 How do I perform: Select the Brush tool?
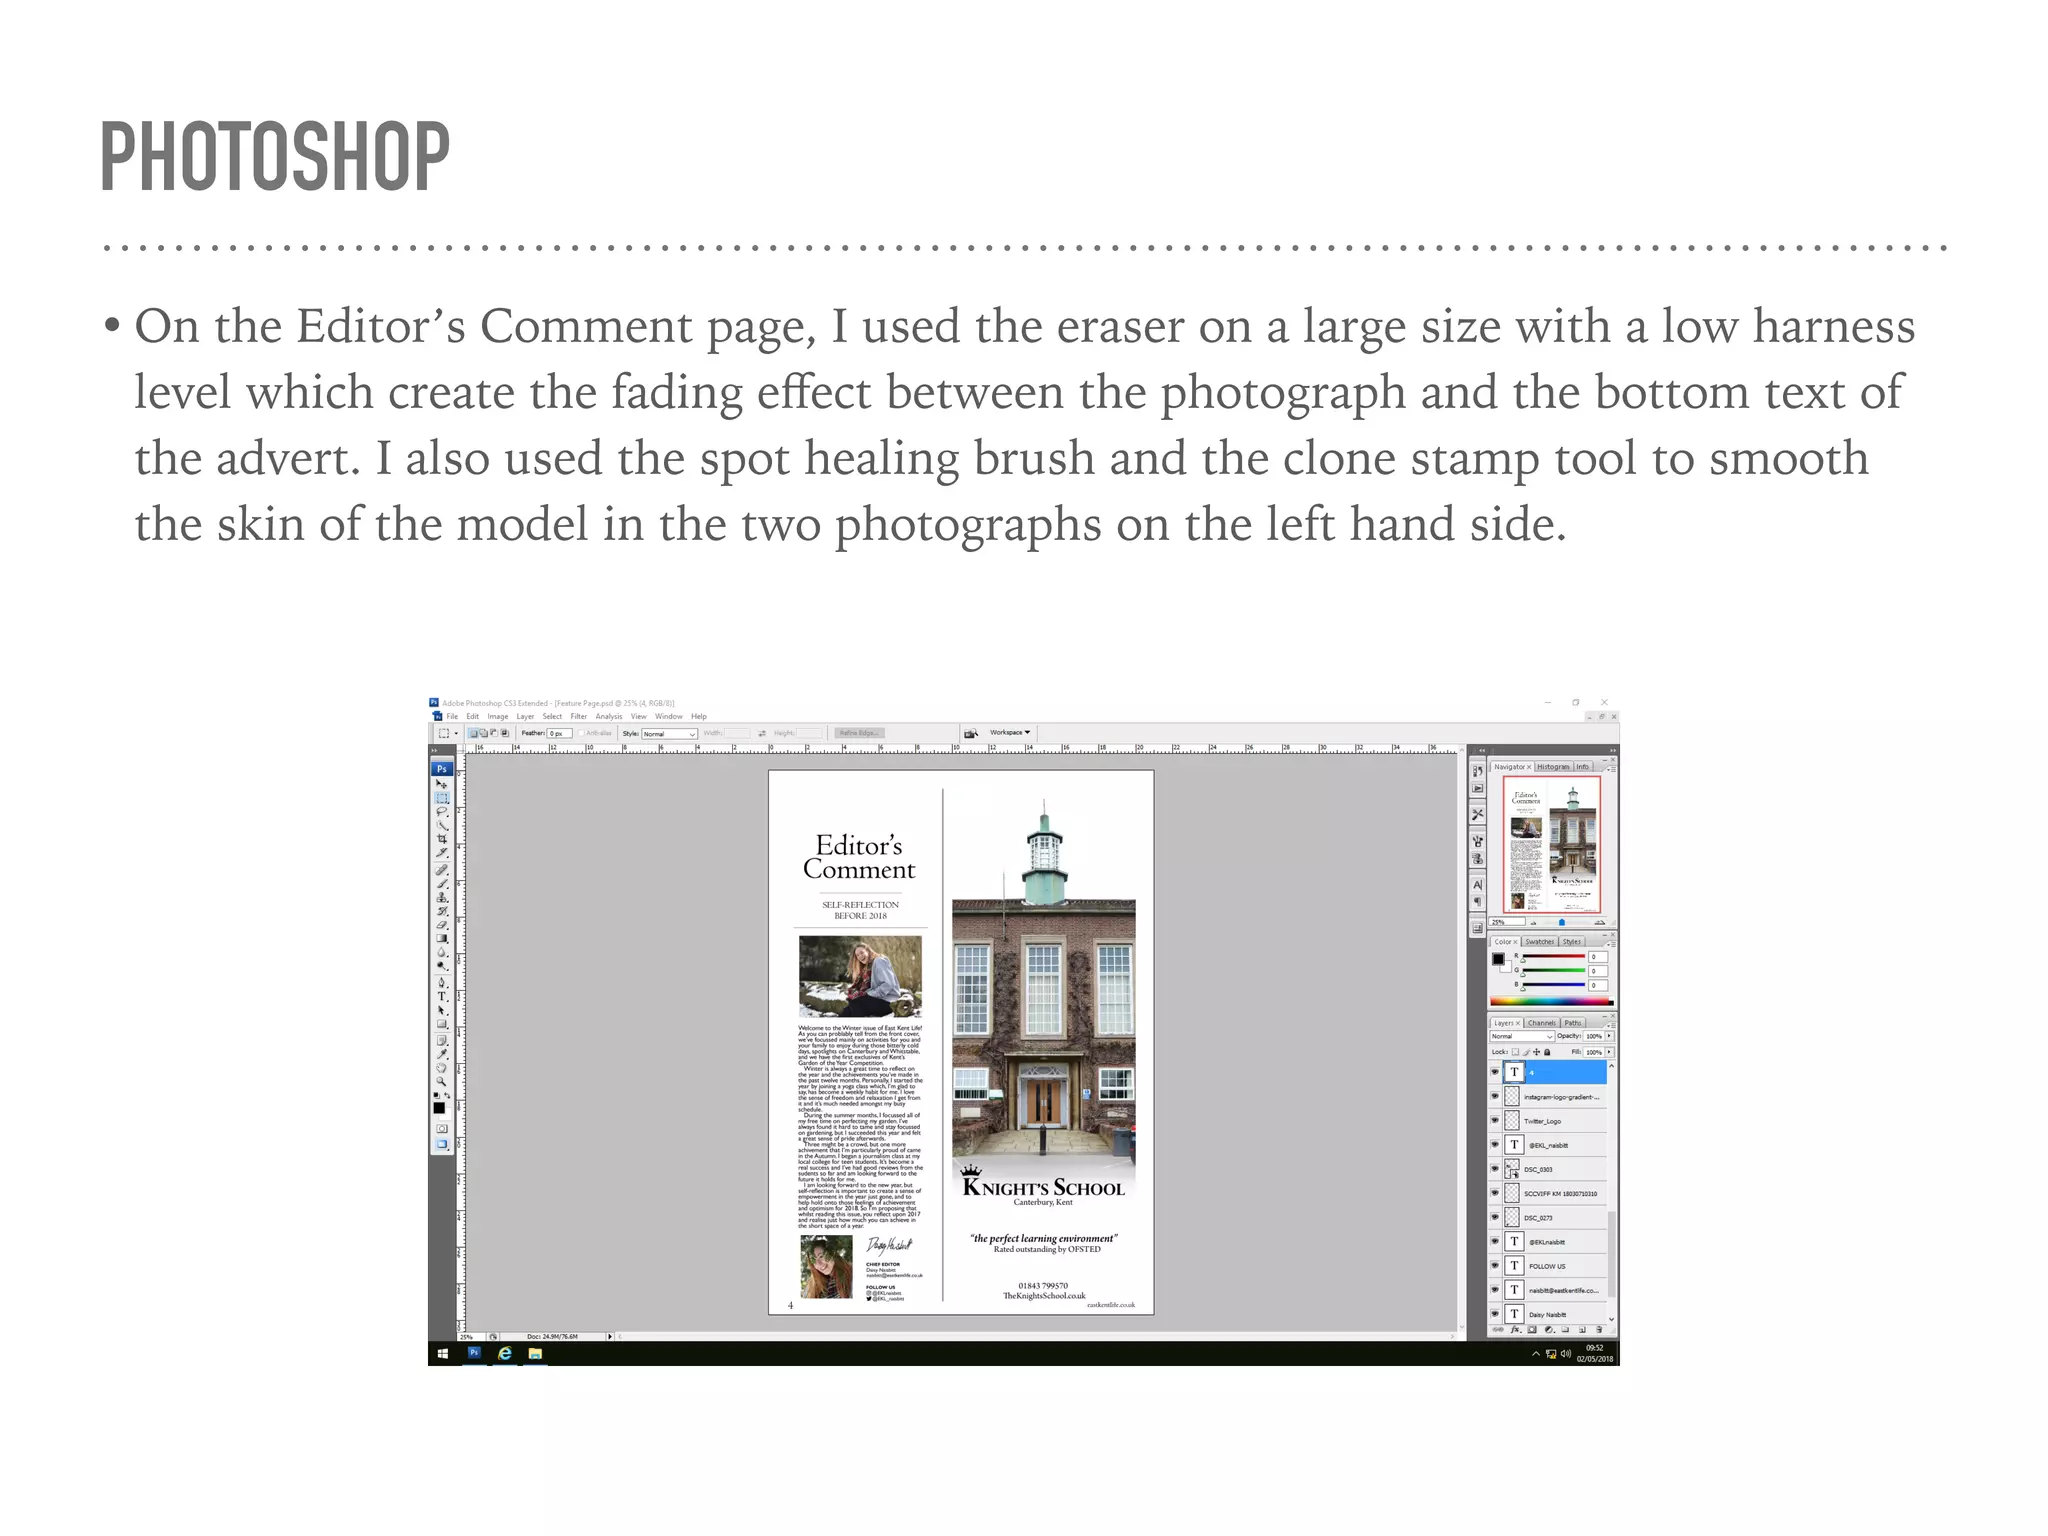click(441, 883)
